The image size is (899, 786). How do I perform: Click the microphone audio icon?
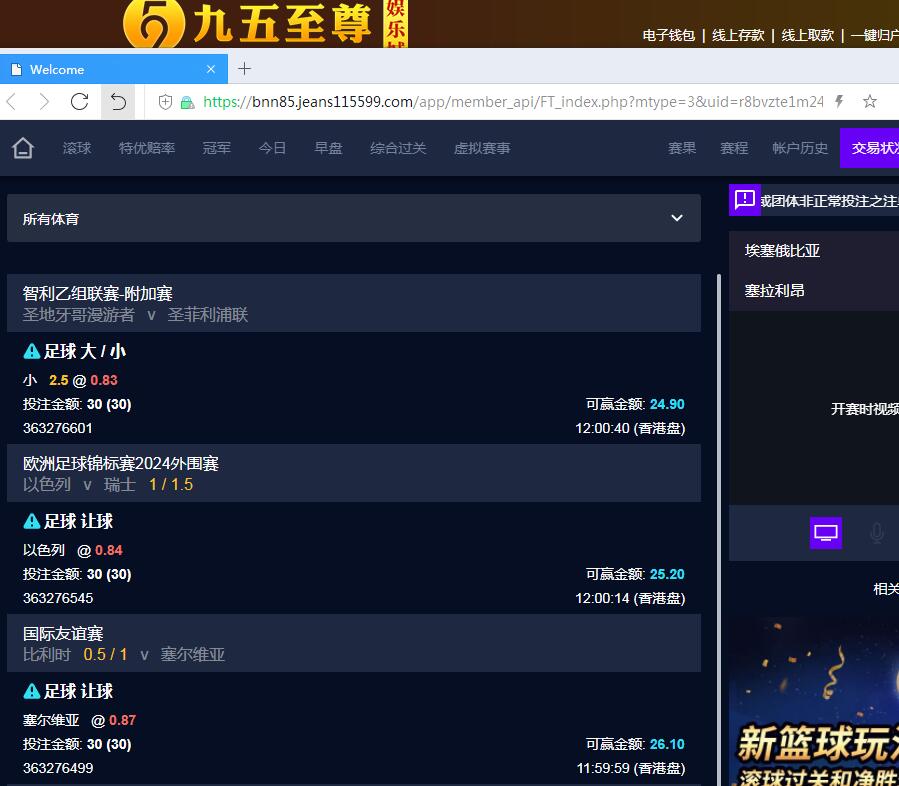click(877, 533)
